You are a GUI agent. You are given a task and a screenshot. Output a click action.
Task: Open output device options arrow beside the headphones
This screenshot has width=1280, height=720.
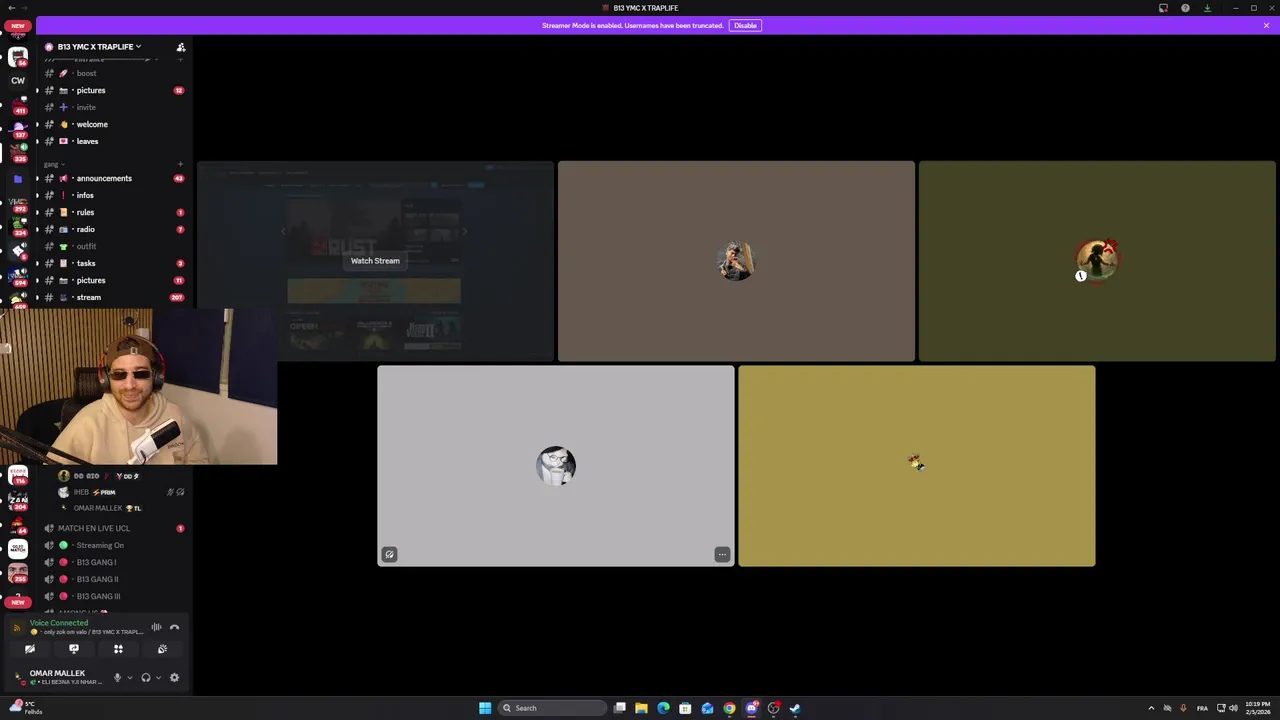point(157,678)
